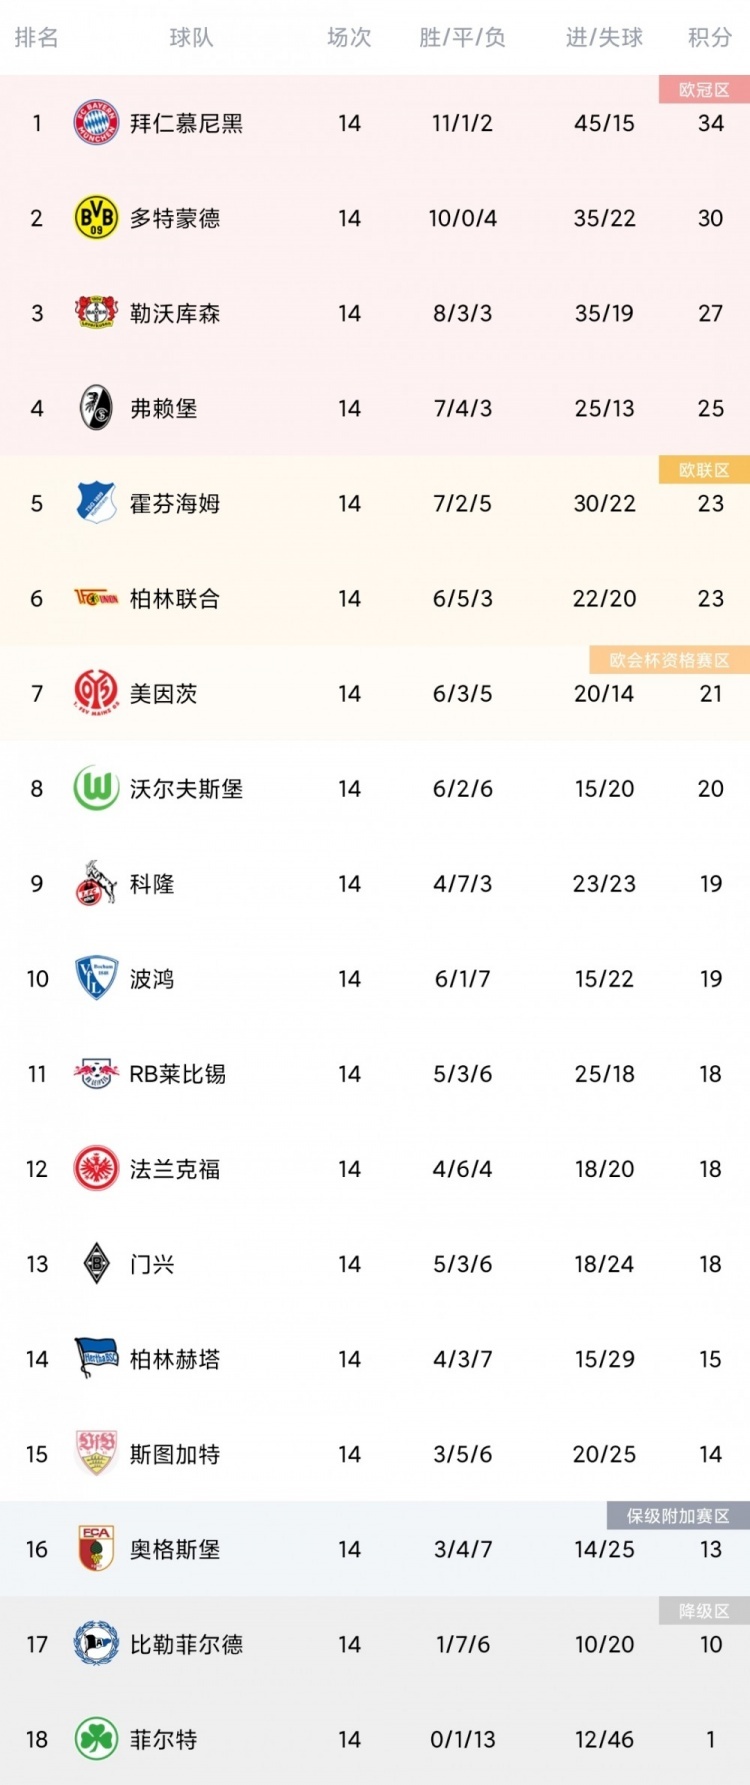Open the Freiburg team logo
The image size is (750, 1785).
point(96,408)
